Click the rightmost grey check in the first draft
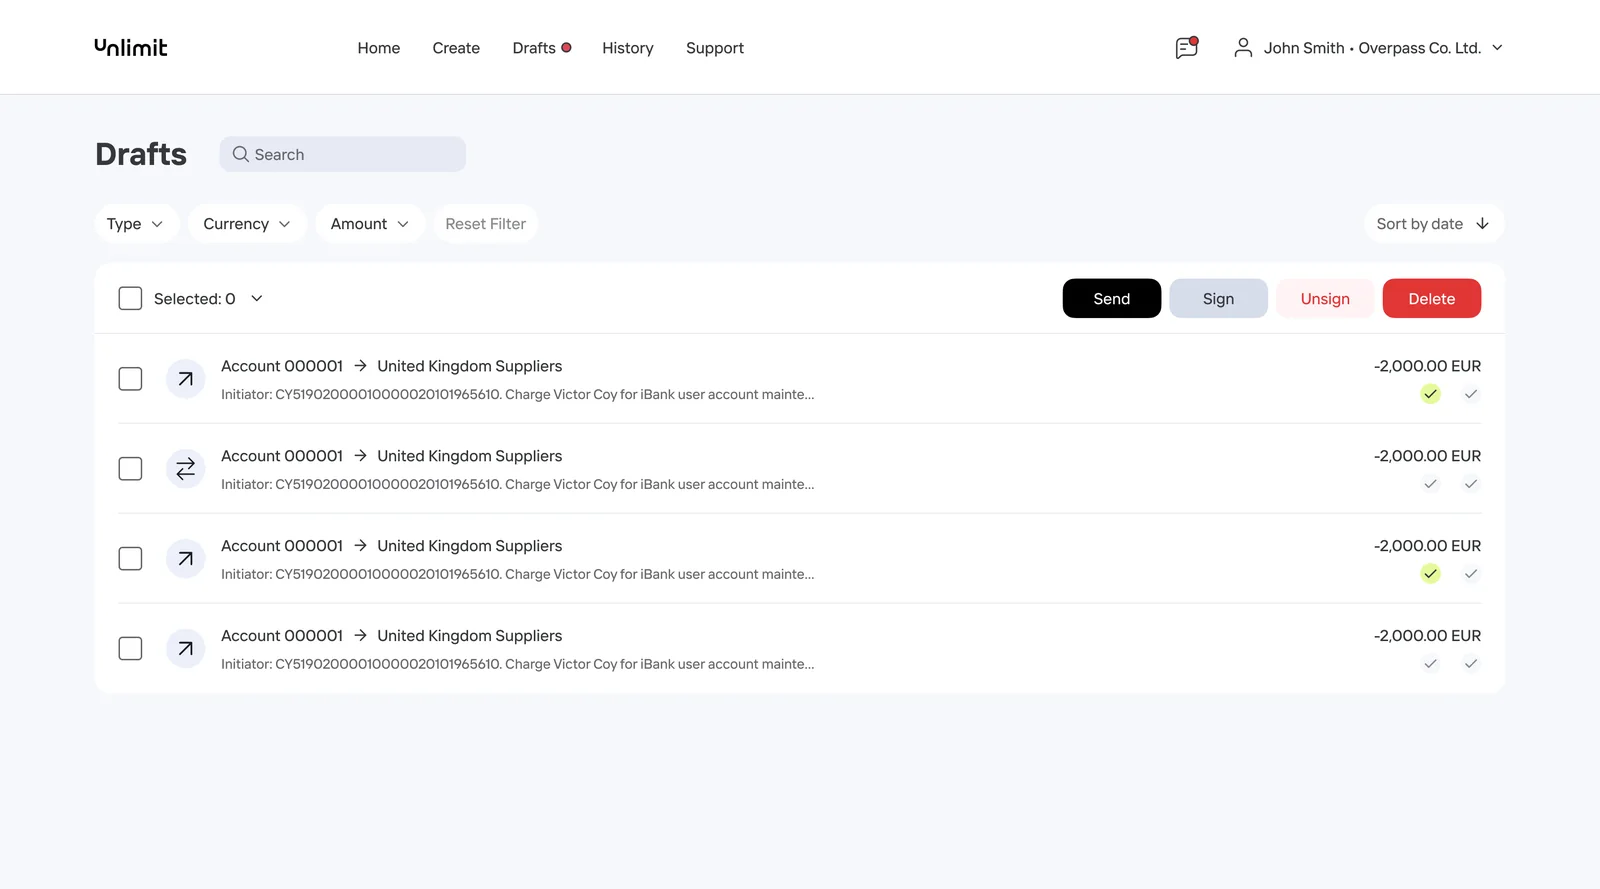The image size is (1600, 889). tap(1471, 394)
